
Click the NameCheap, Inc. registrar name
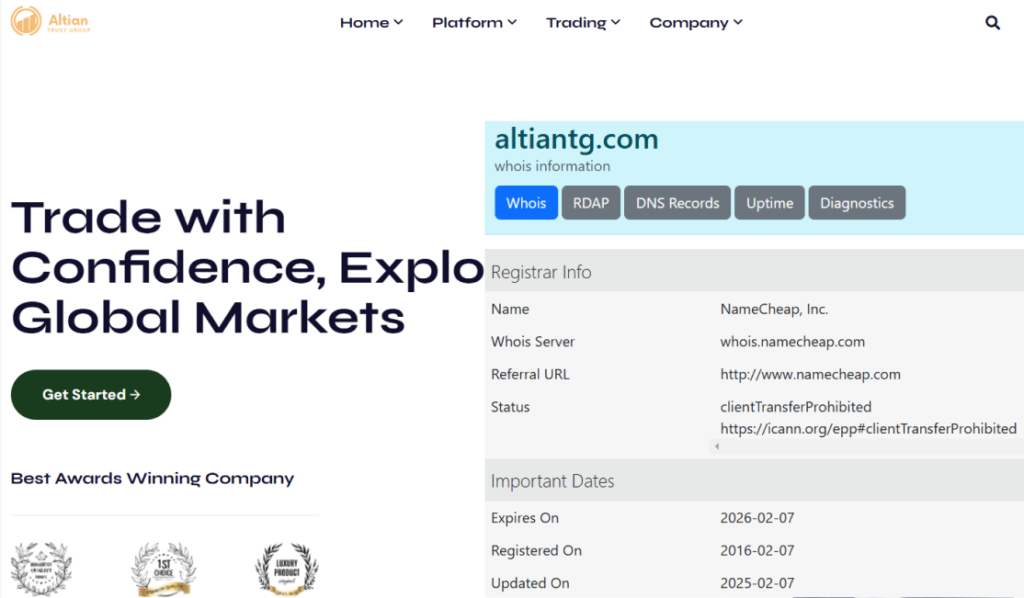point(774,309)
